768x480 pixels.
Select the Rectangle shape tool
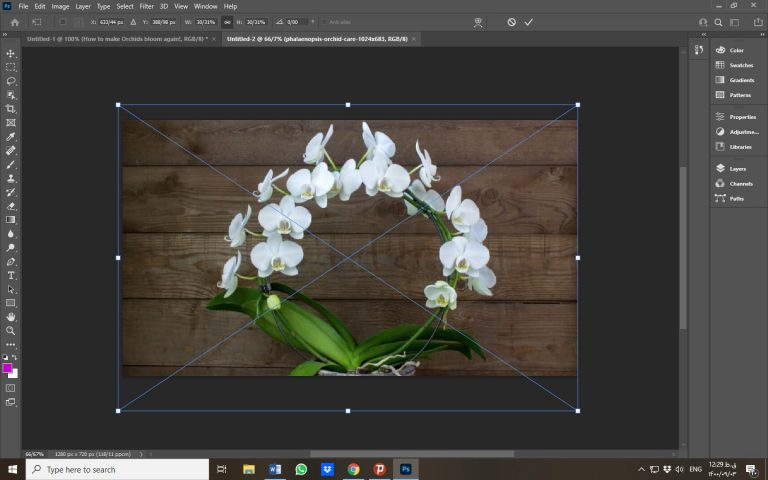[11, 303]
